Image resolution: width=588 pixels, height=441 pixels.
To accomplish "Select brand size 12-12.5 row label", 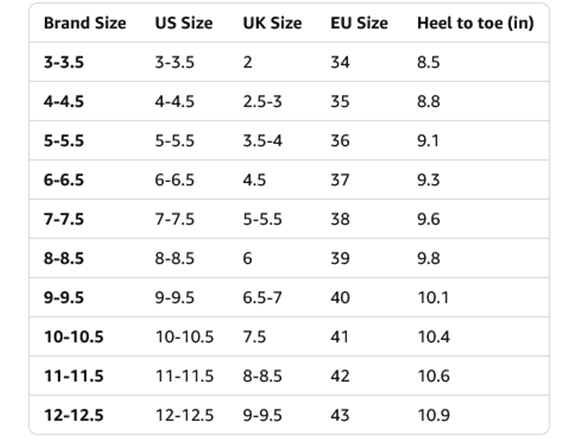I will (74, 416).
